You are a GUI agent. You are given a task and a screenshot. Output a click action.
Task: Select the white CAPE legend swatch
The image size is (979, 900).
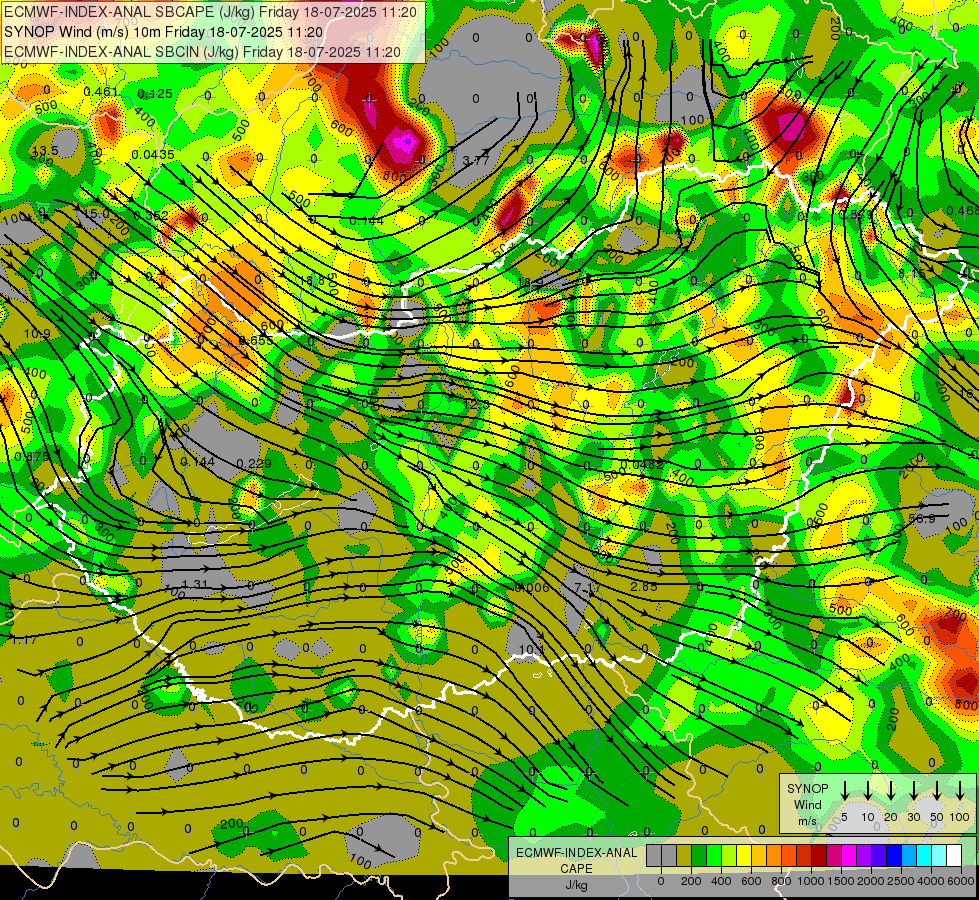click(x=953, y=856)
